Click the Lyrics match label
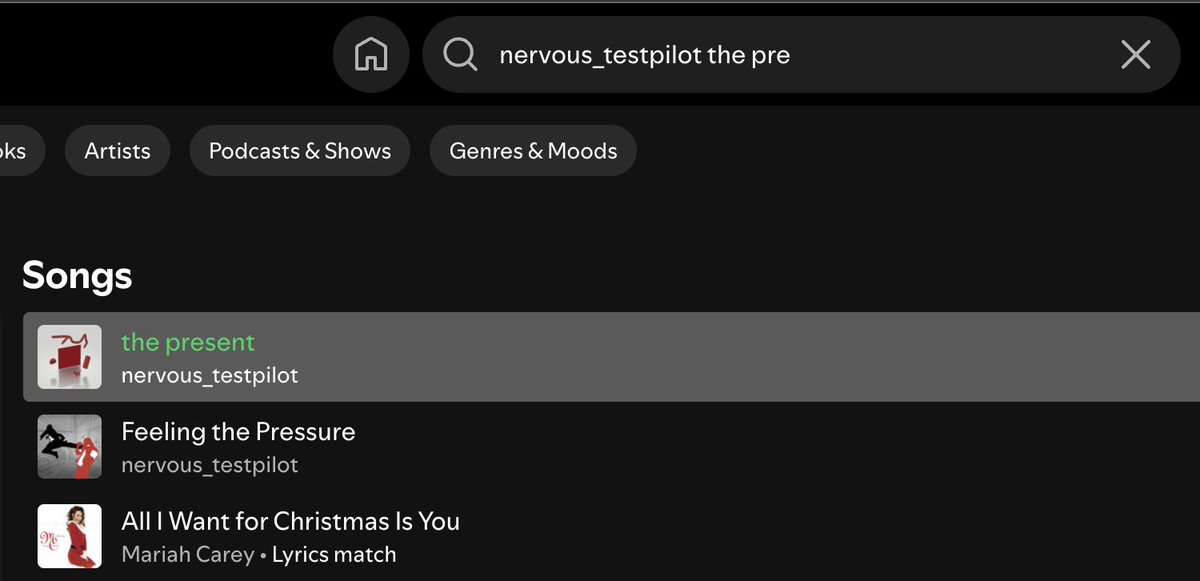 click(334, 554)
